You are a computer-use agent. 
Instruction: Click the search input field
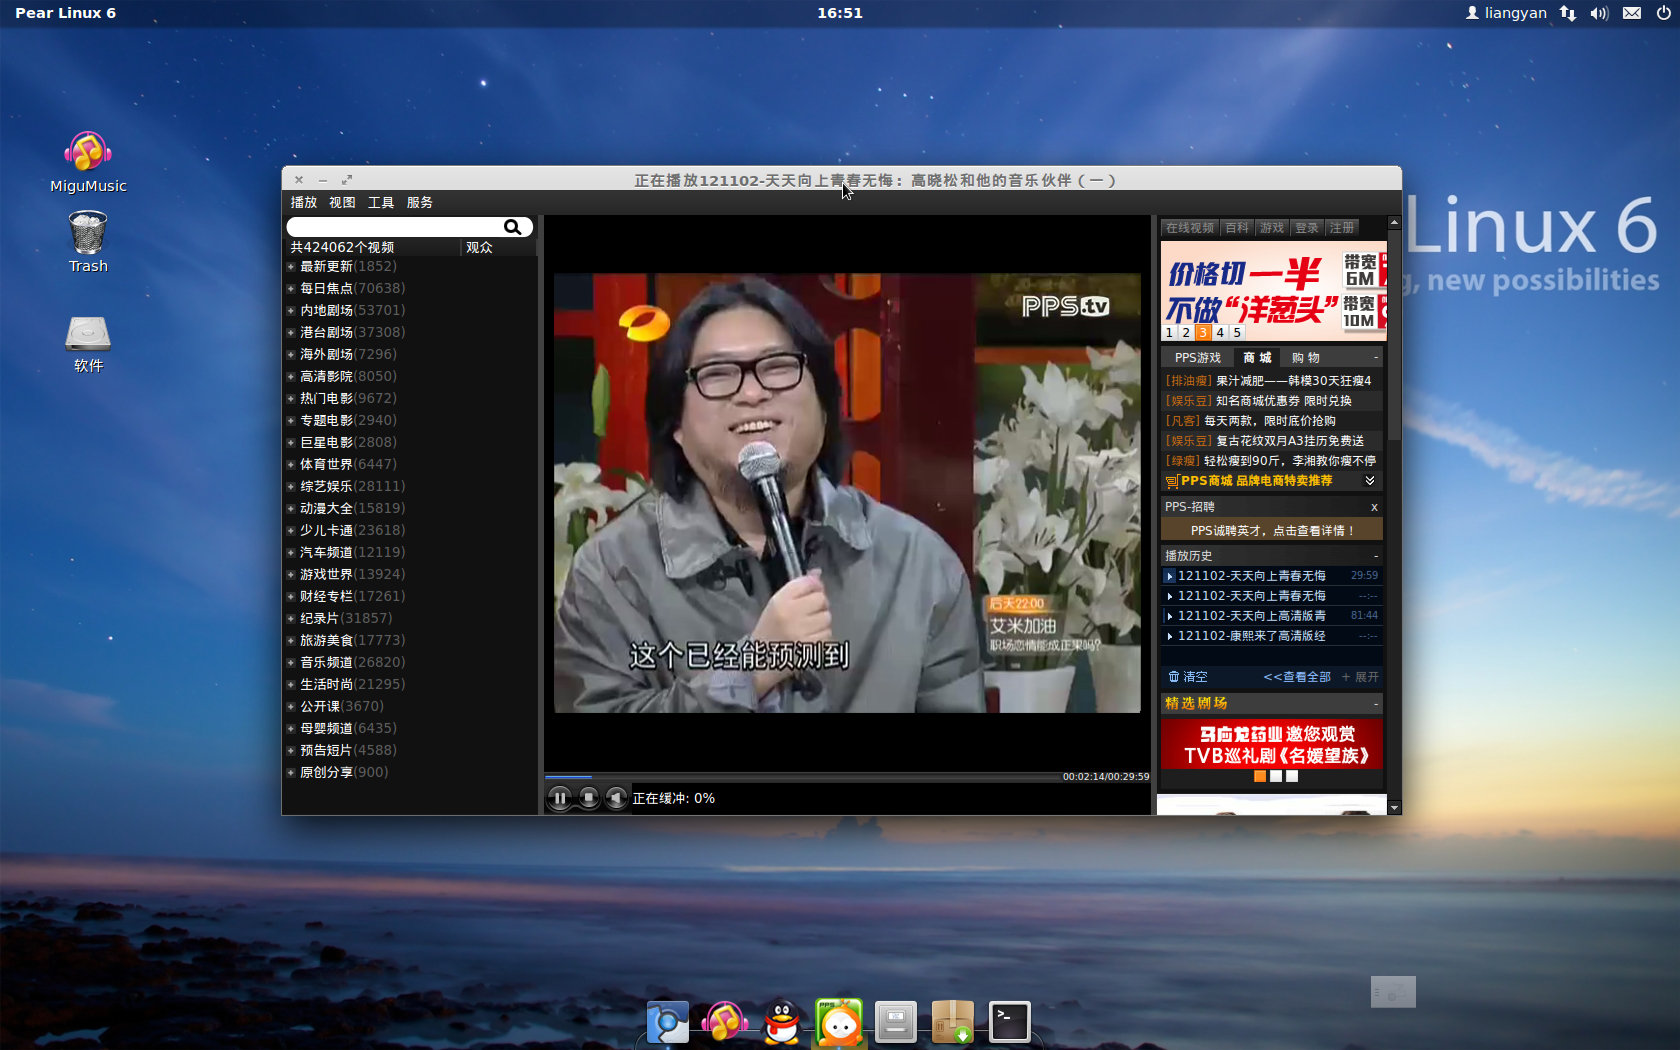[396, 227]
